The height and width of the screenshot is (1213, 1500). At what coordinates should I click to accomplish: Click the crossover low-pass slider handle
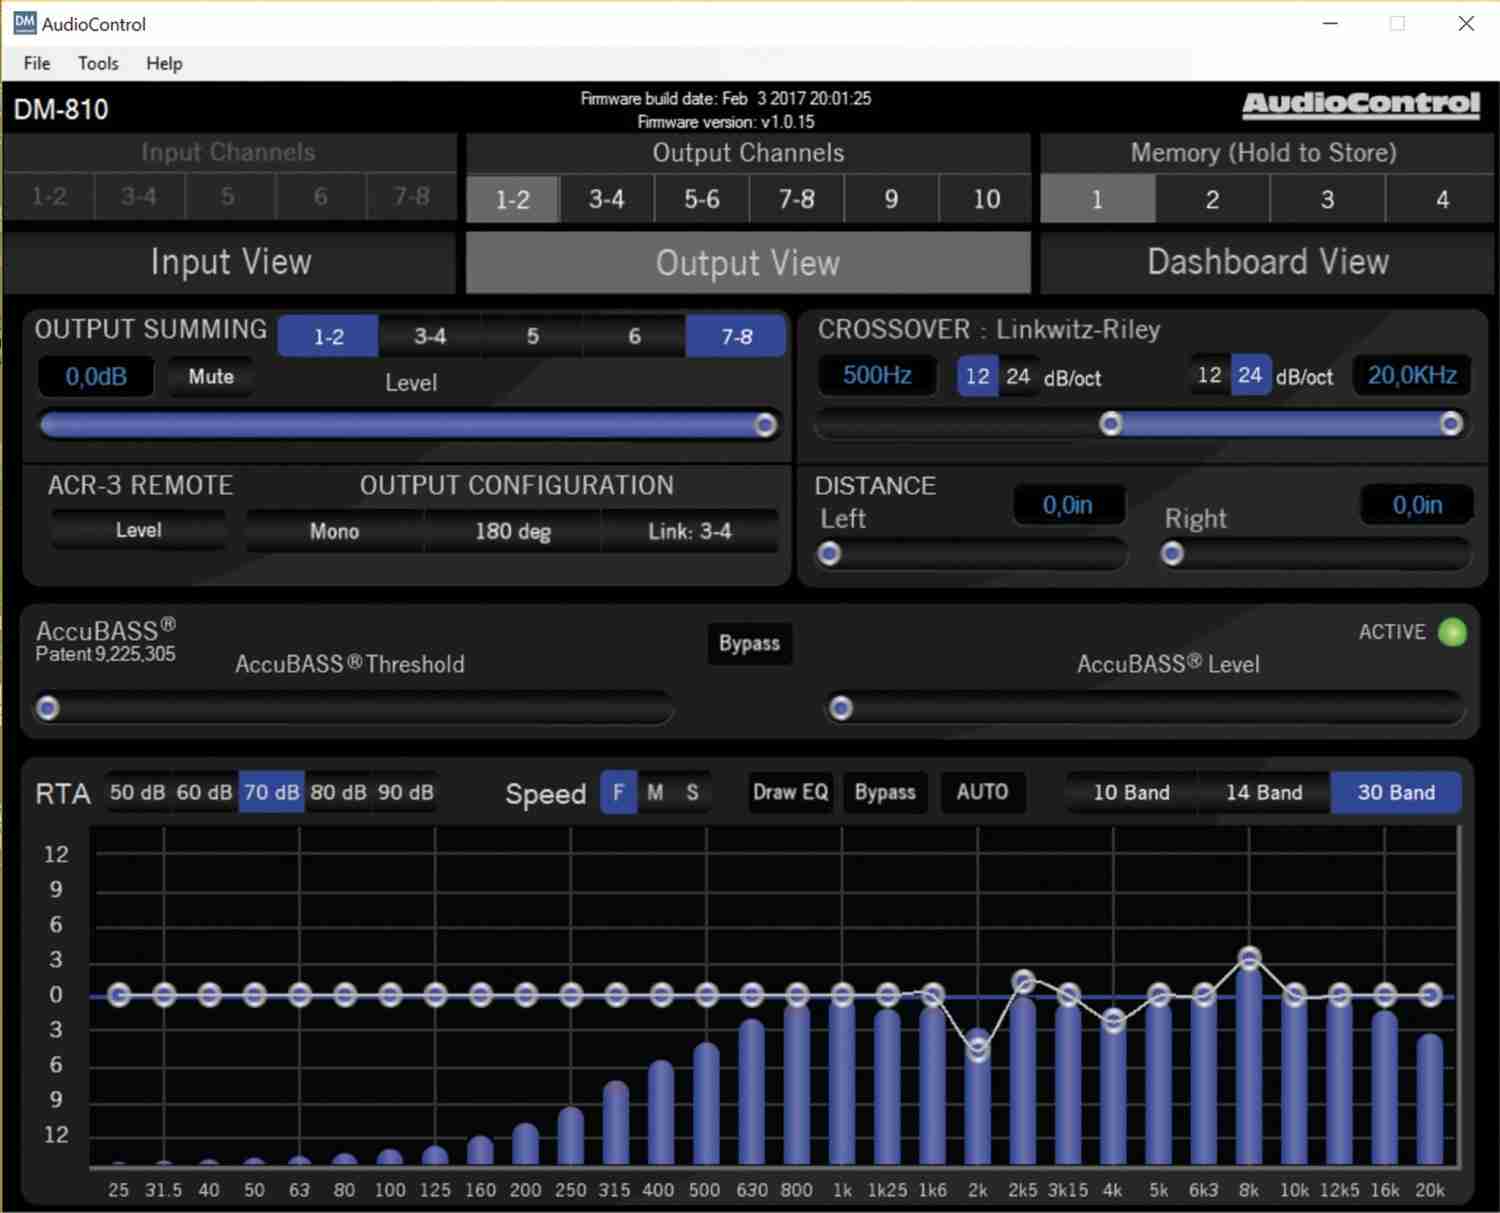point(1450,424)
